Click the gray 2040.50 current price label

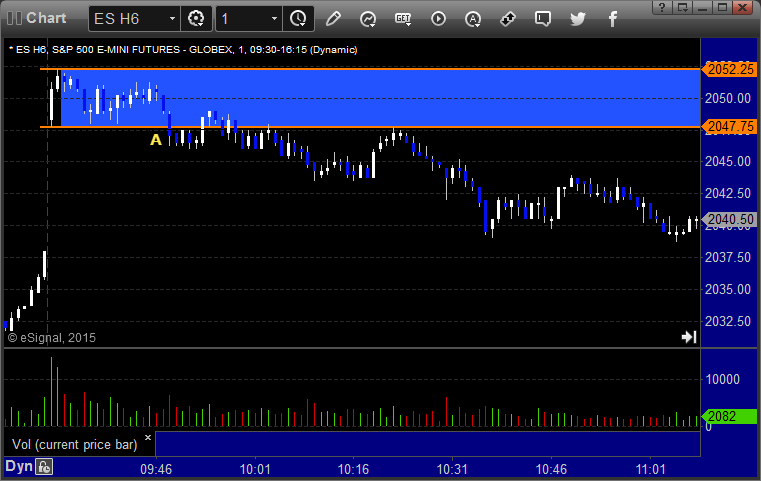[x=729, y=219]
